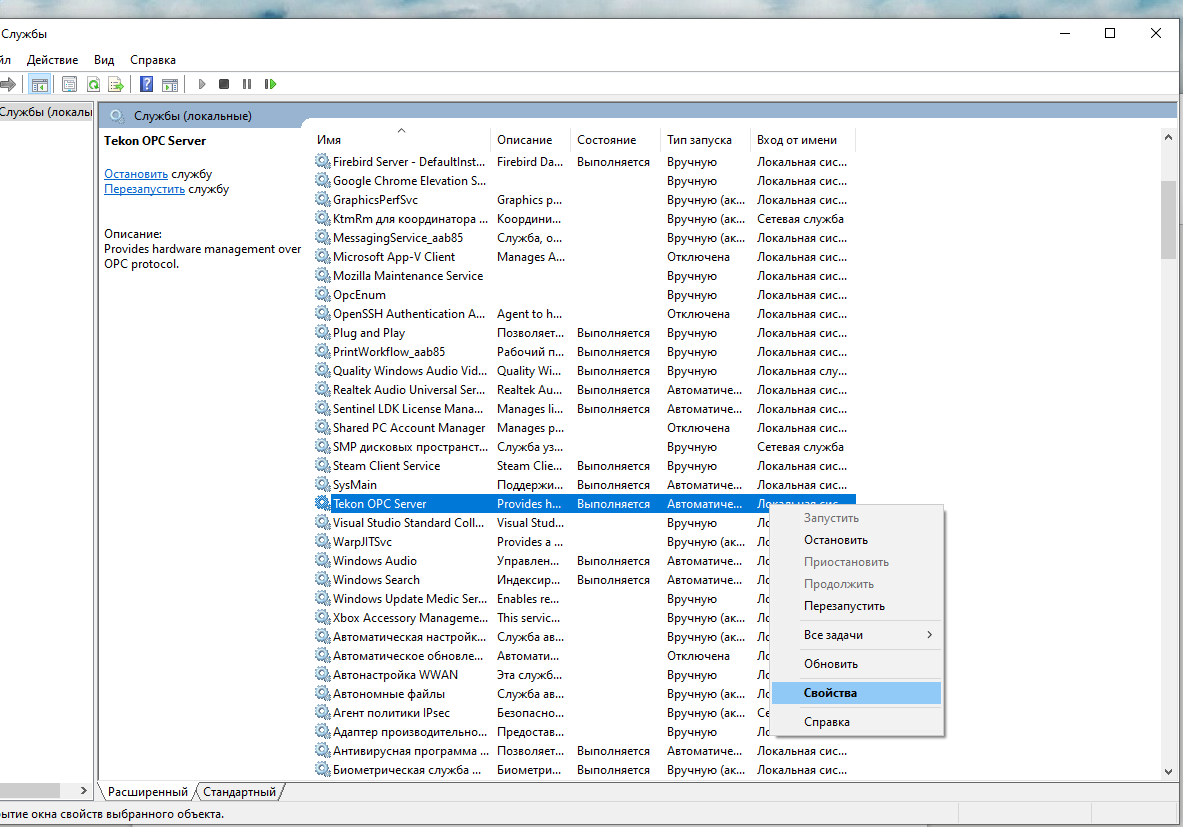Click the vertical scrollbar down arrow
This screenshot has width=1183, height=827.
1168,771
